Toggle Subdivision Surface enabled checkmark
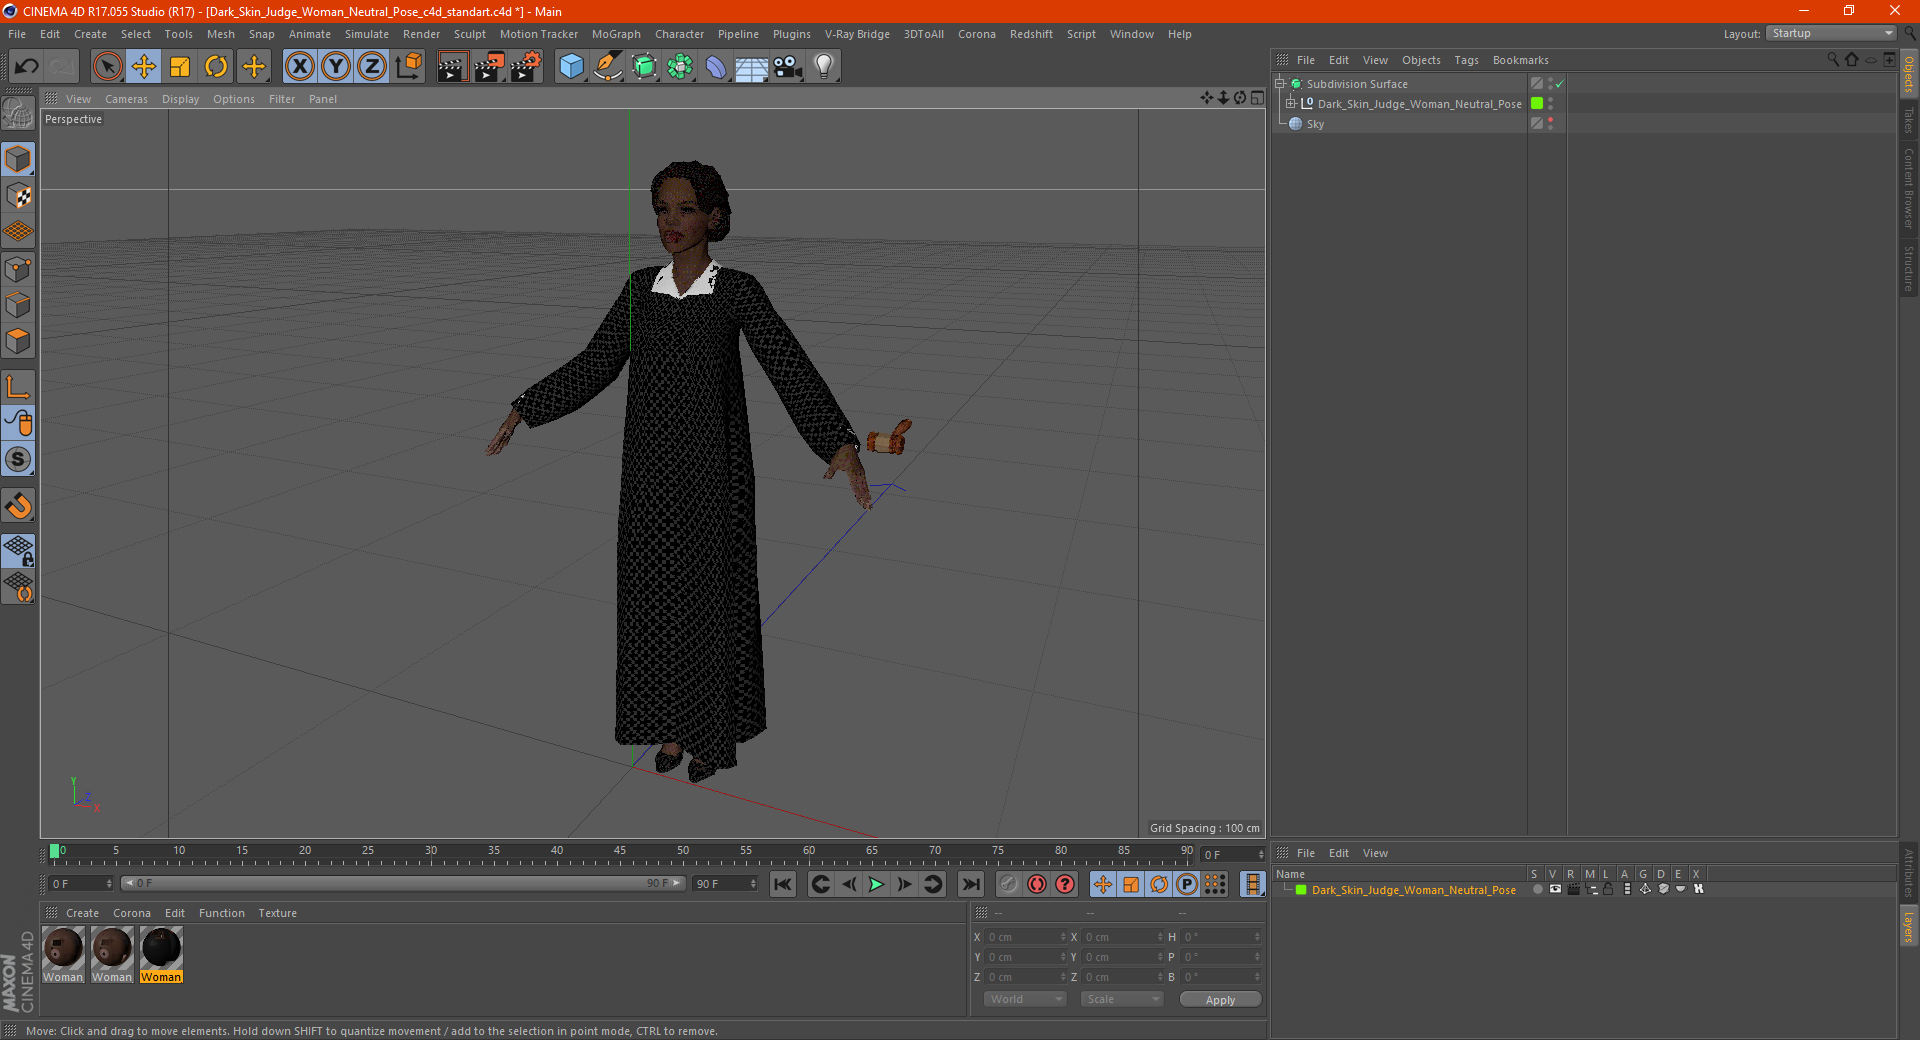Screen dimensions: 1920x1040 coord(1560,84)
